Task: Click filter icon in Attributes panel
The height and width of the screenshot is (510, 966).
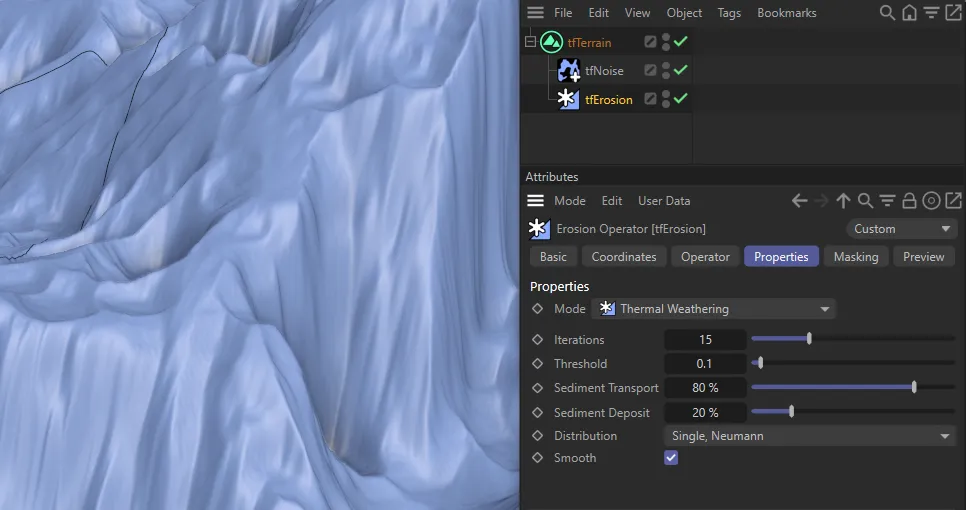Action: coord(887,201)
